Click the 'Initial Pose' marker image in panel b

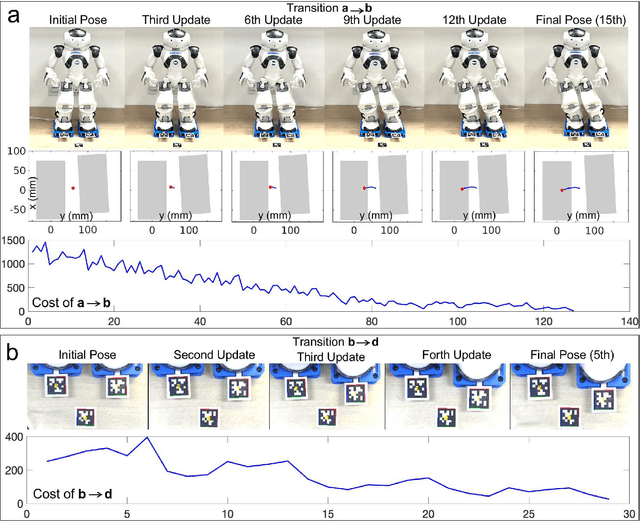[x=87, y=396]
